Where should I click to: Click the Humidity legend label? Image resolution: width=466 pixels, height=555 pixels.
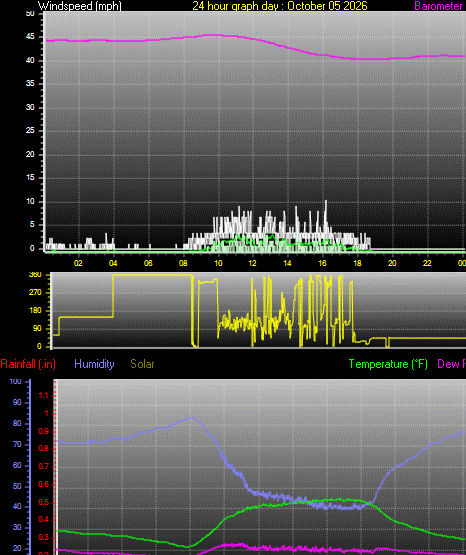pos(94,364)
